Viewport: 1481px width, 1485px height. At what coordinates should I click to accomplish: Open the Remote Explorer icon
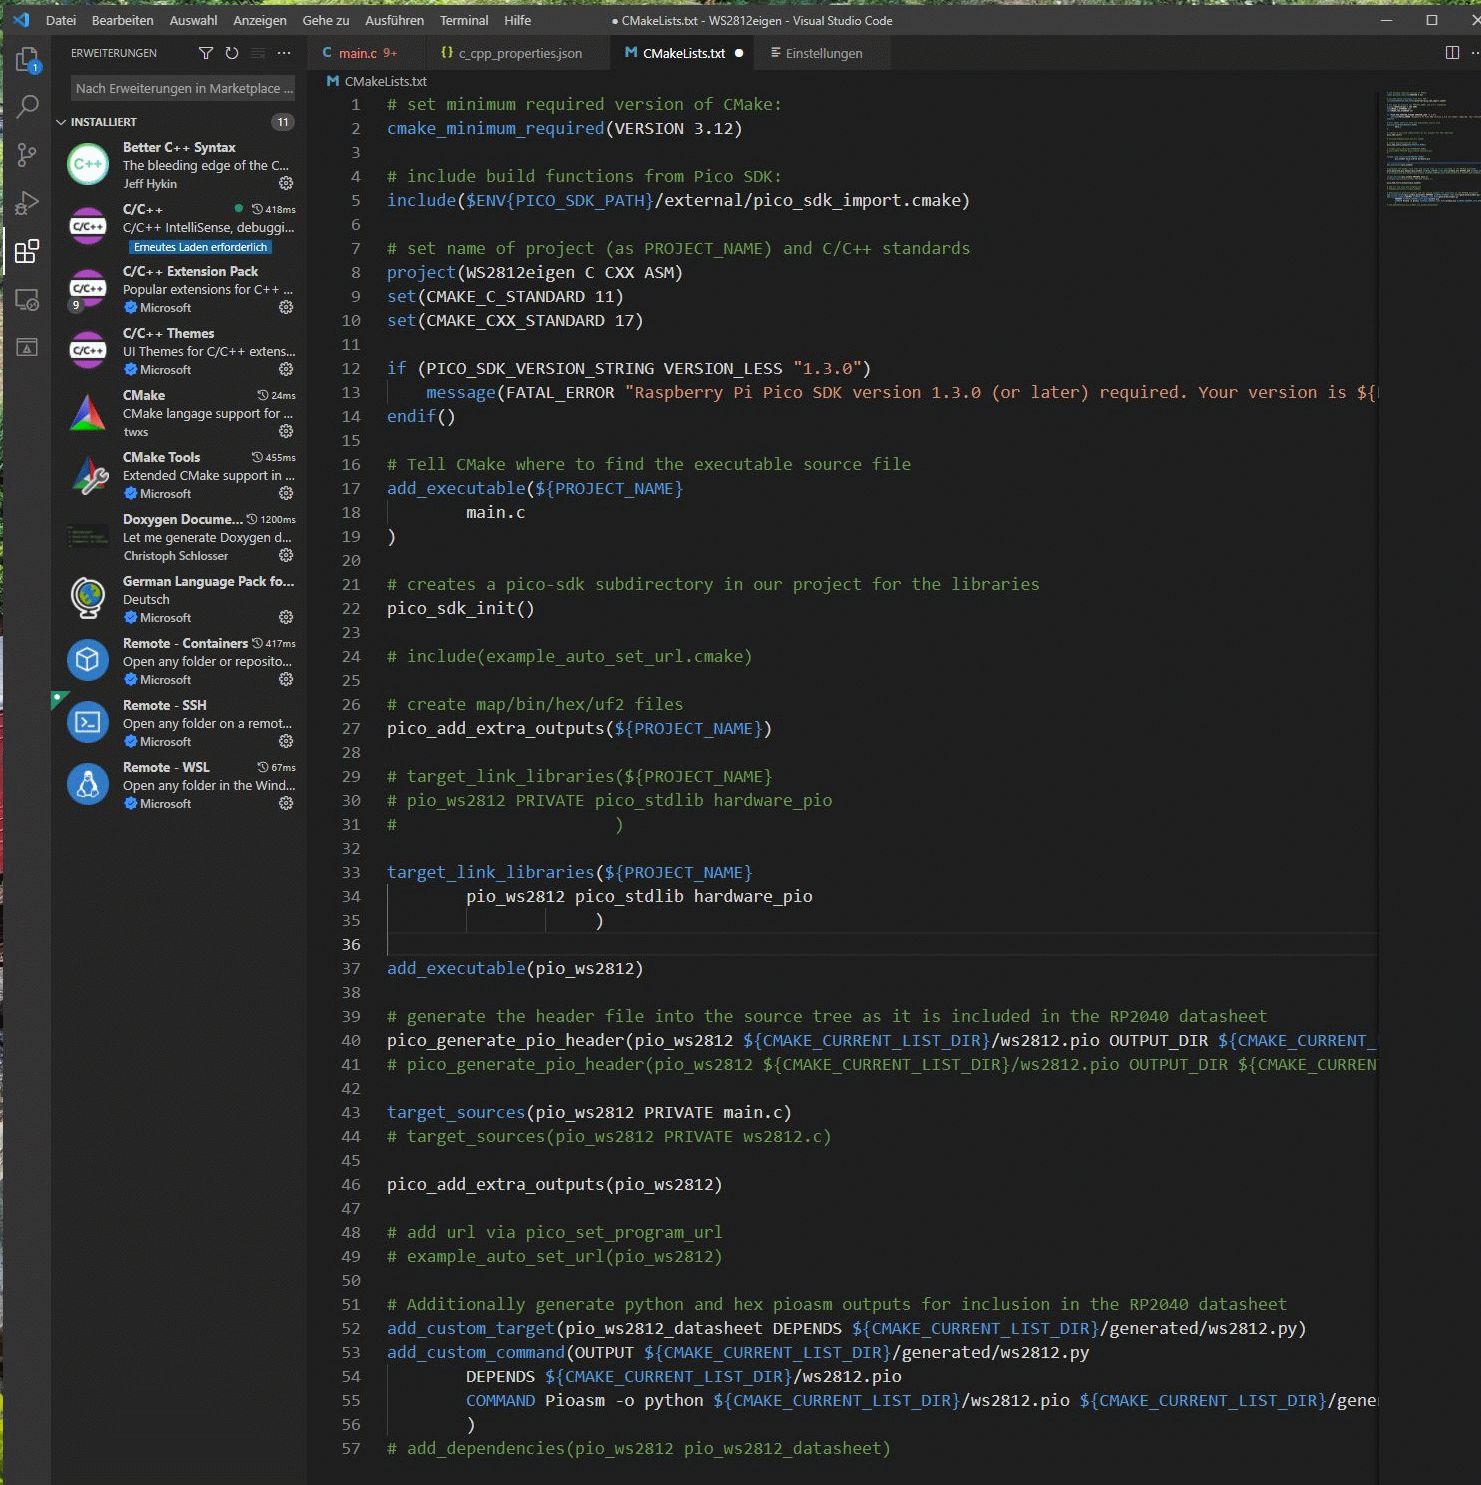(x=27, y=299)
